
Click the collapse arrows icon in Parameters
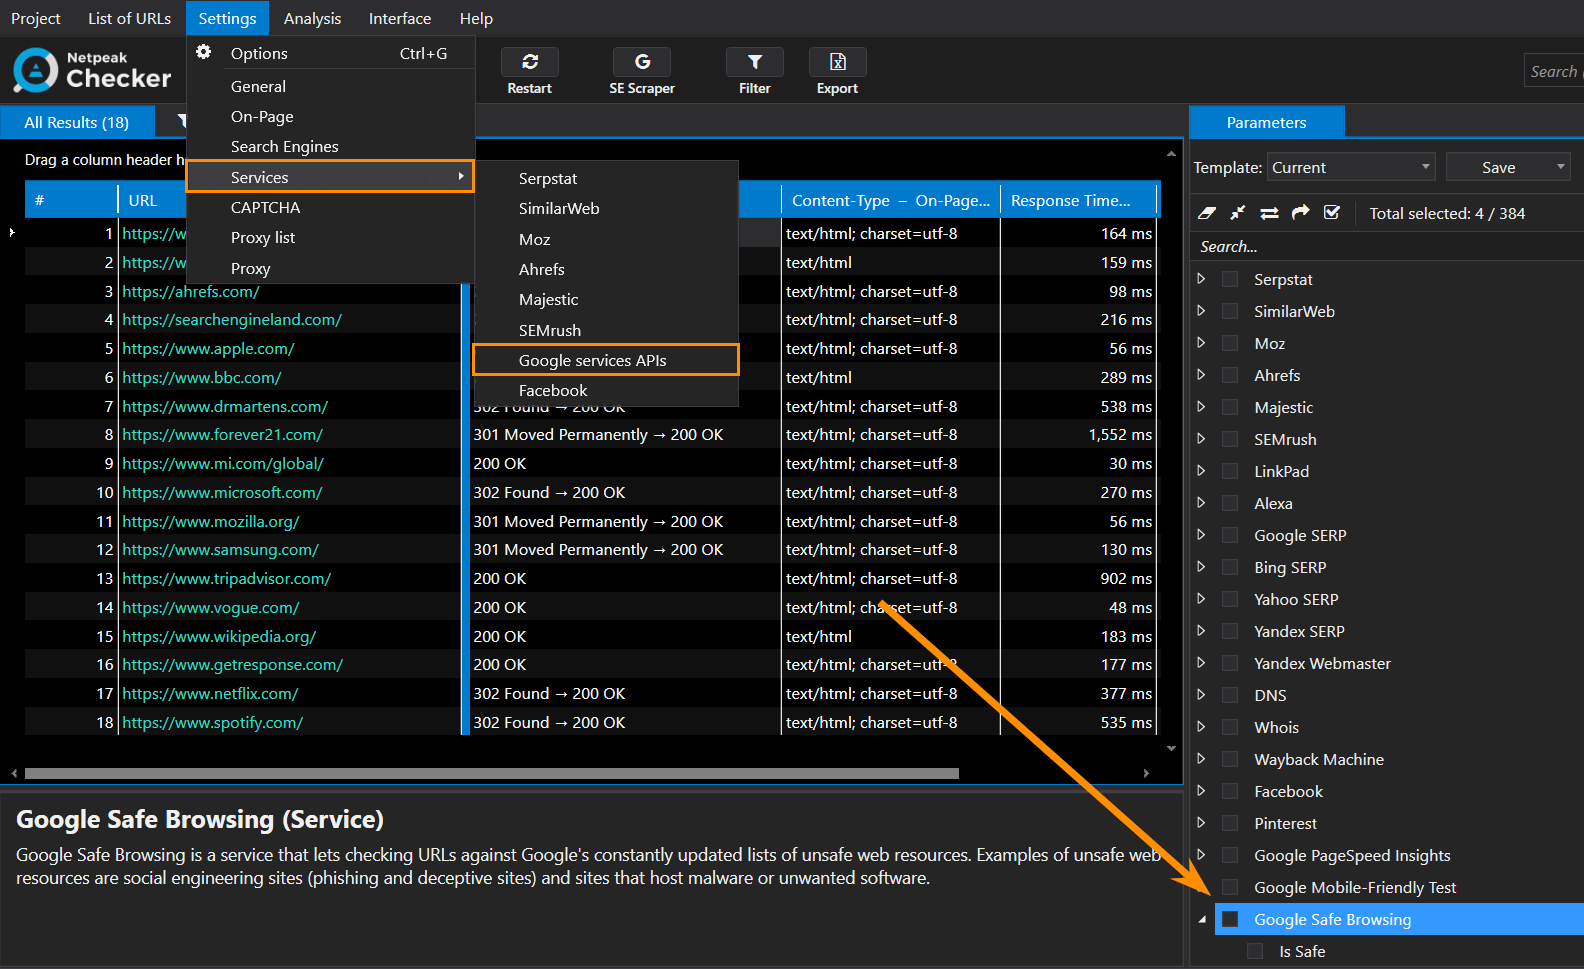pos(1238,213)
